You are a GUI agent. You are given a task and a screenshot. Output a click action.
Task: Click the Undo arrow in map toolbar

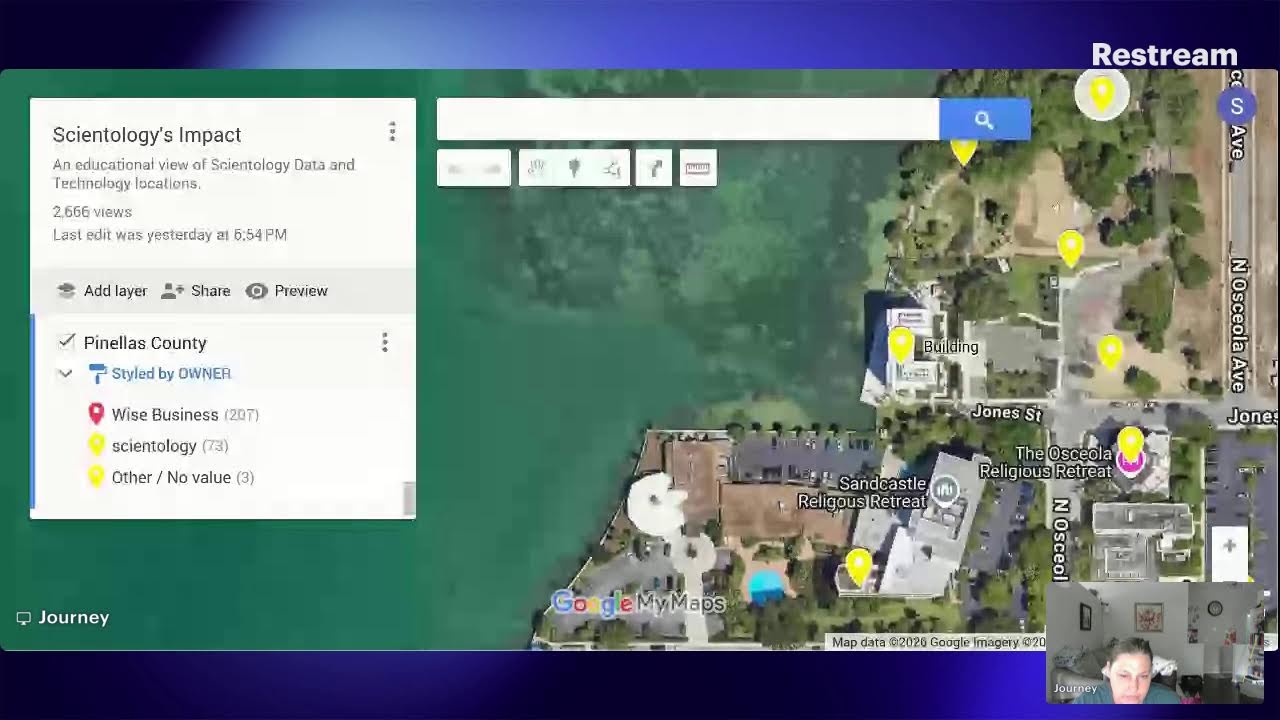(456, 169)
